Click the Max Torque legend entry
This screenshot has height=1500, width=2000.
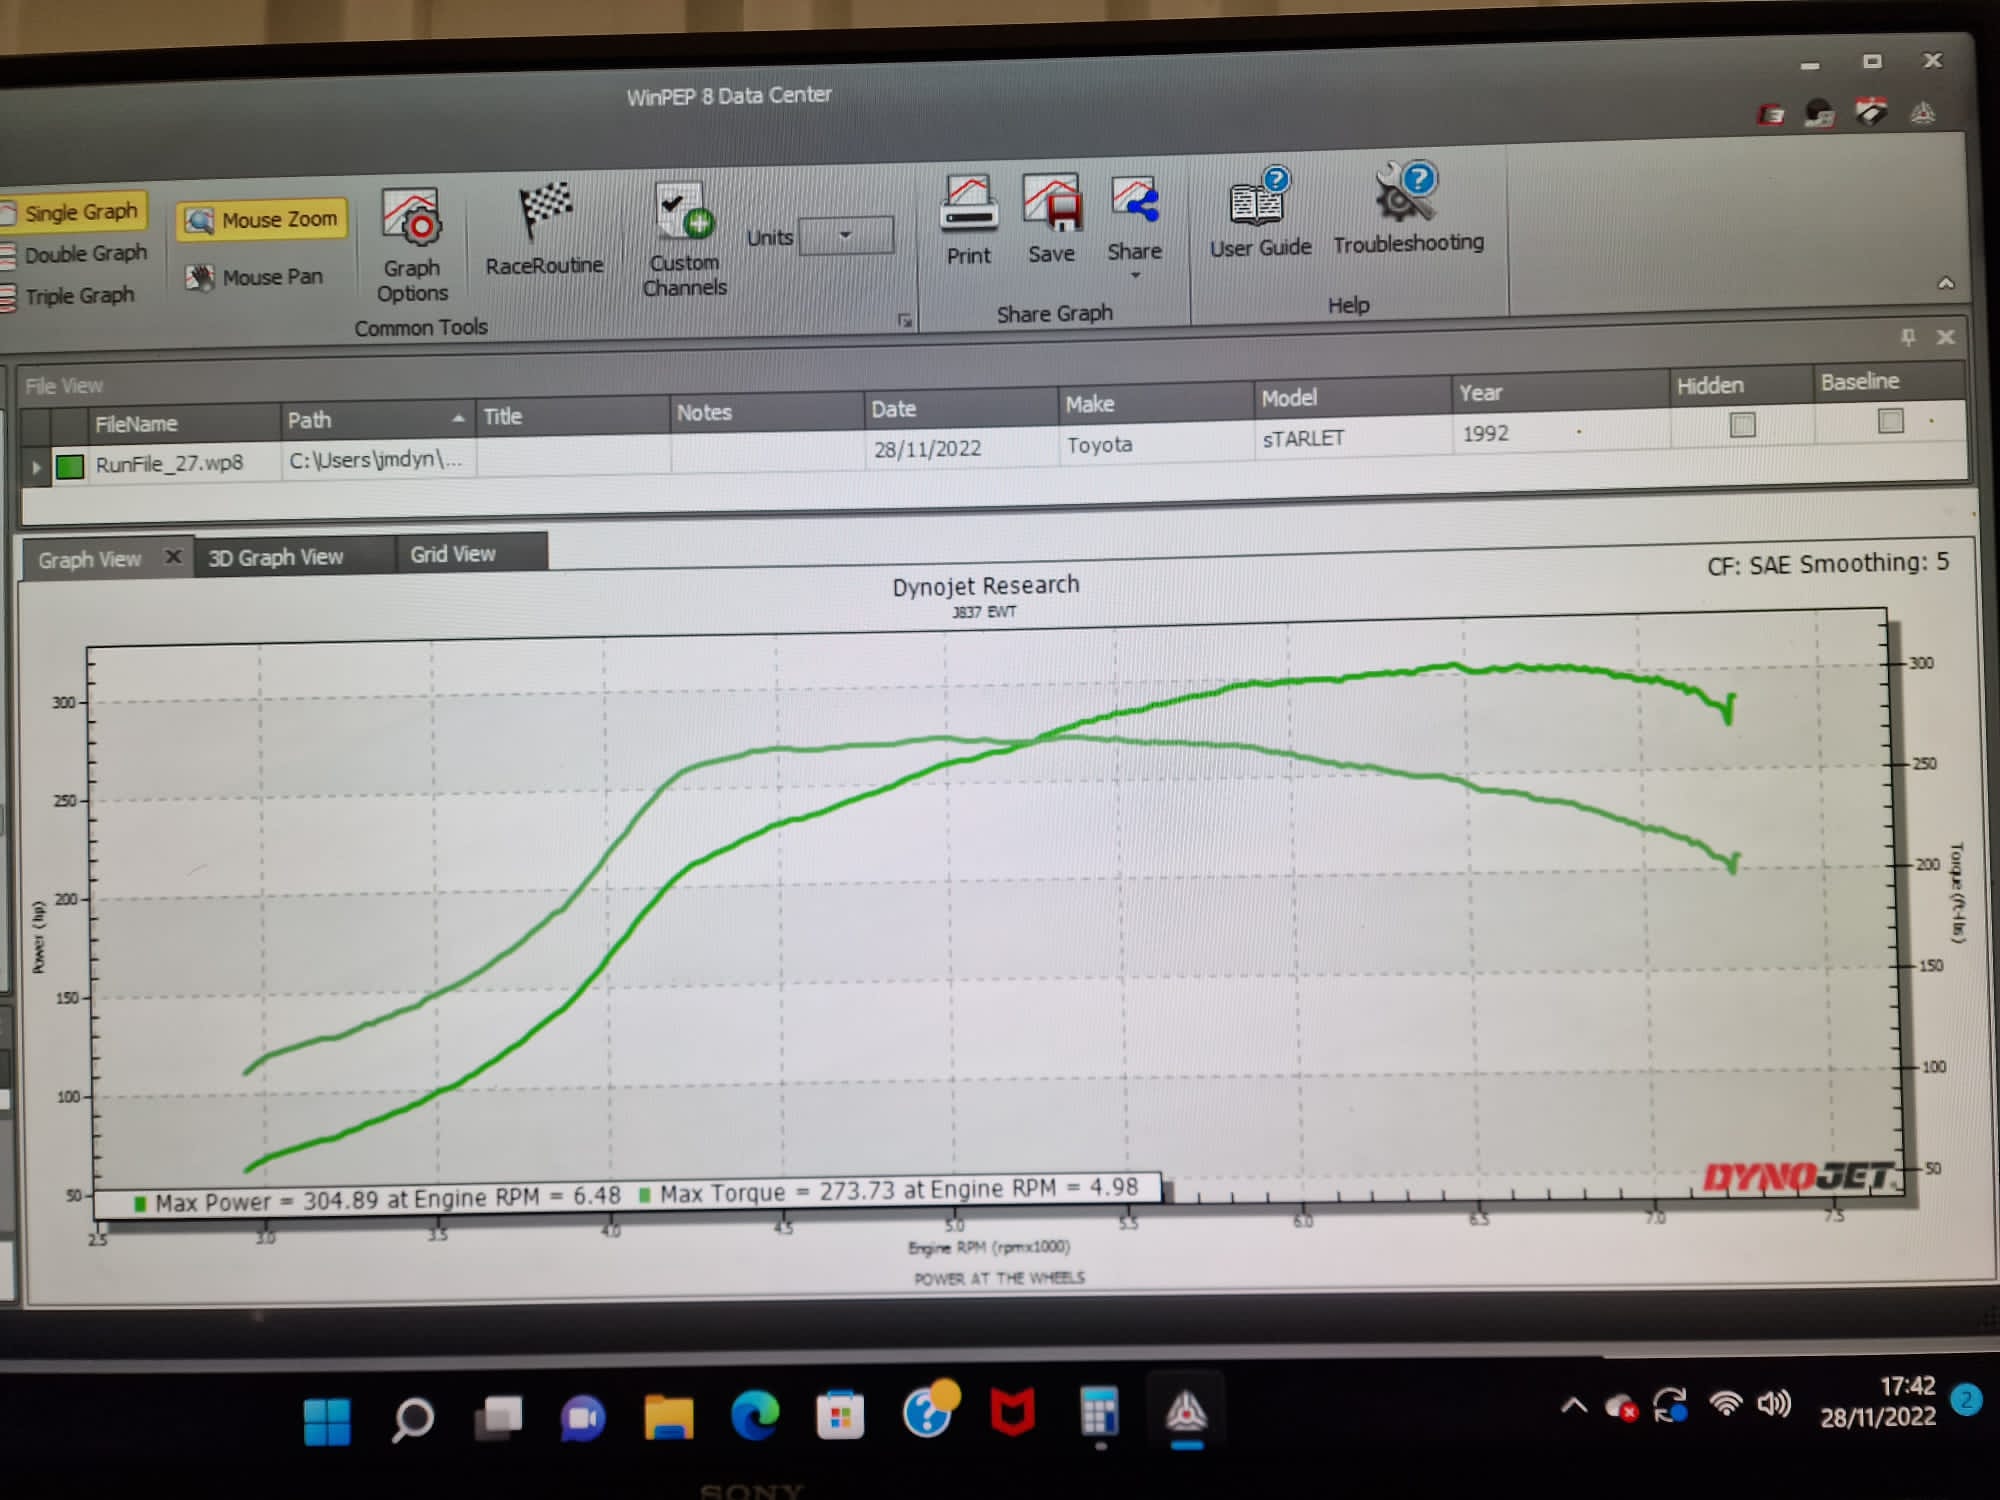888,1191
